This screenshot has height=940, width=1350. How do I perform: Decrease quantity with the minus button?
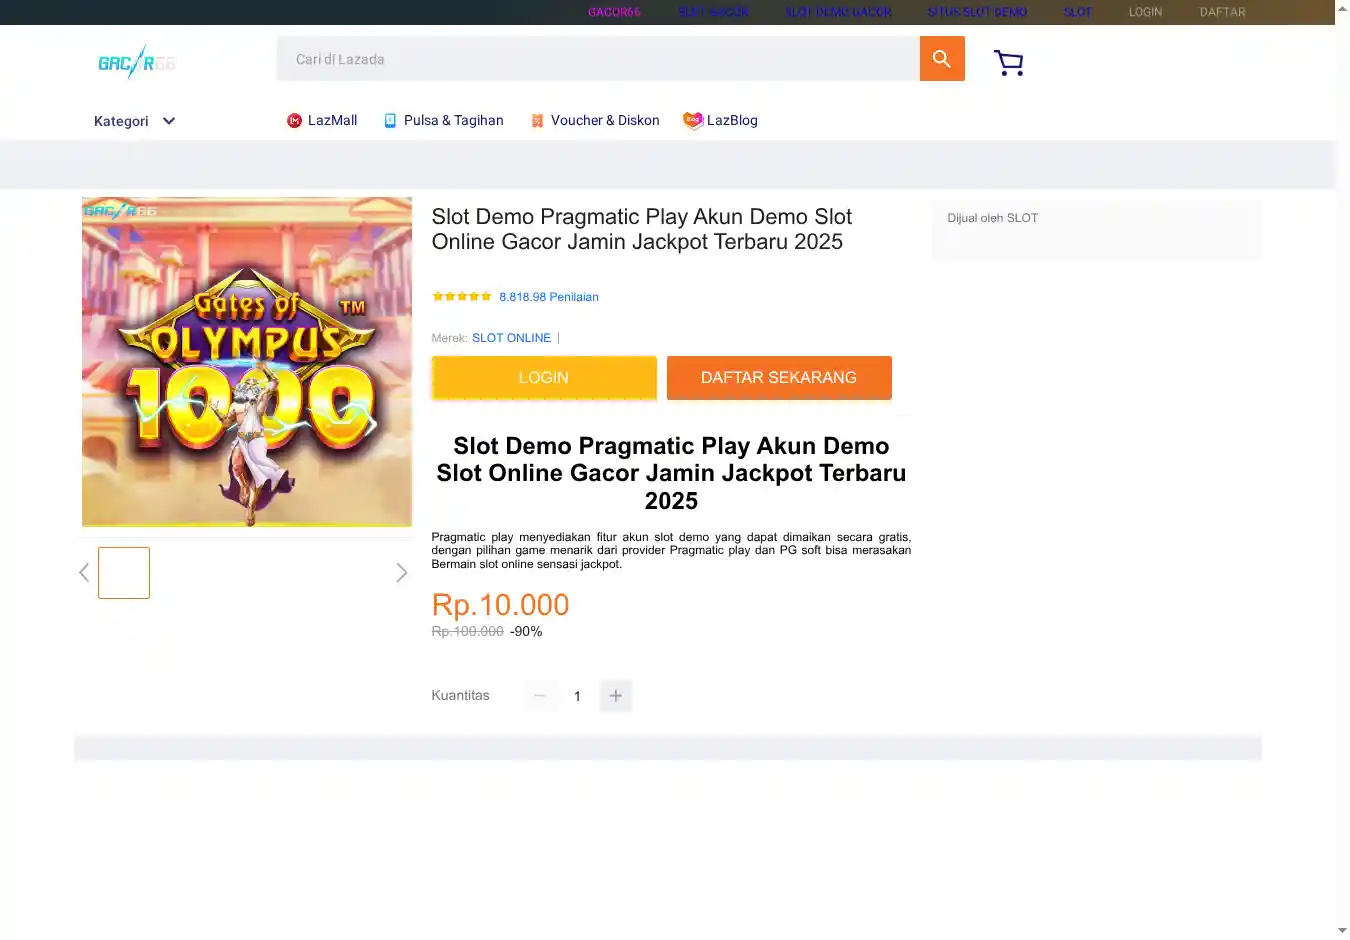click(x=540, y=696)
